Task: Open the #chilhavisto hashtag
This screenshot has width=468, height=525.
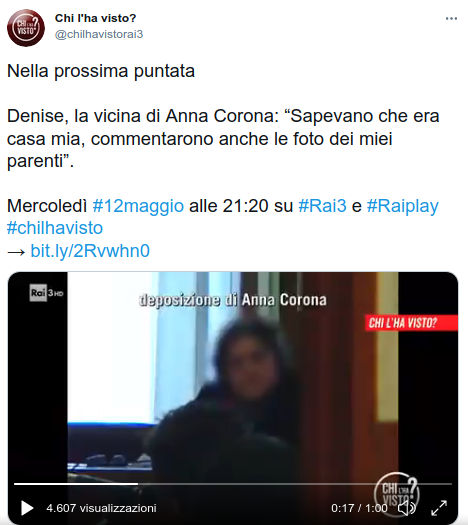Action: pos(55,228)
